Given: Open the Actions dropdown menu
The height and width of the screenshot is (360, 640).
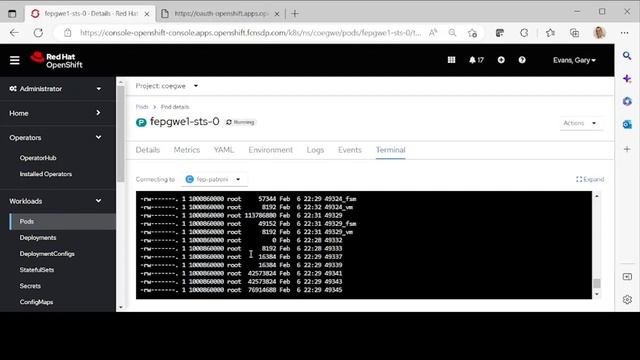Looking at the screenshot, I should (x=580, y=123).
